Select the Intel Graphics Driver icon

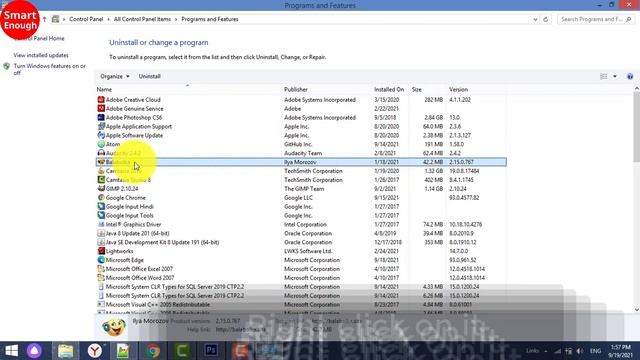[x=101, y=224]
